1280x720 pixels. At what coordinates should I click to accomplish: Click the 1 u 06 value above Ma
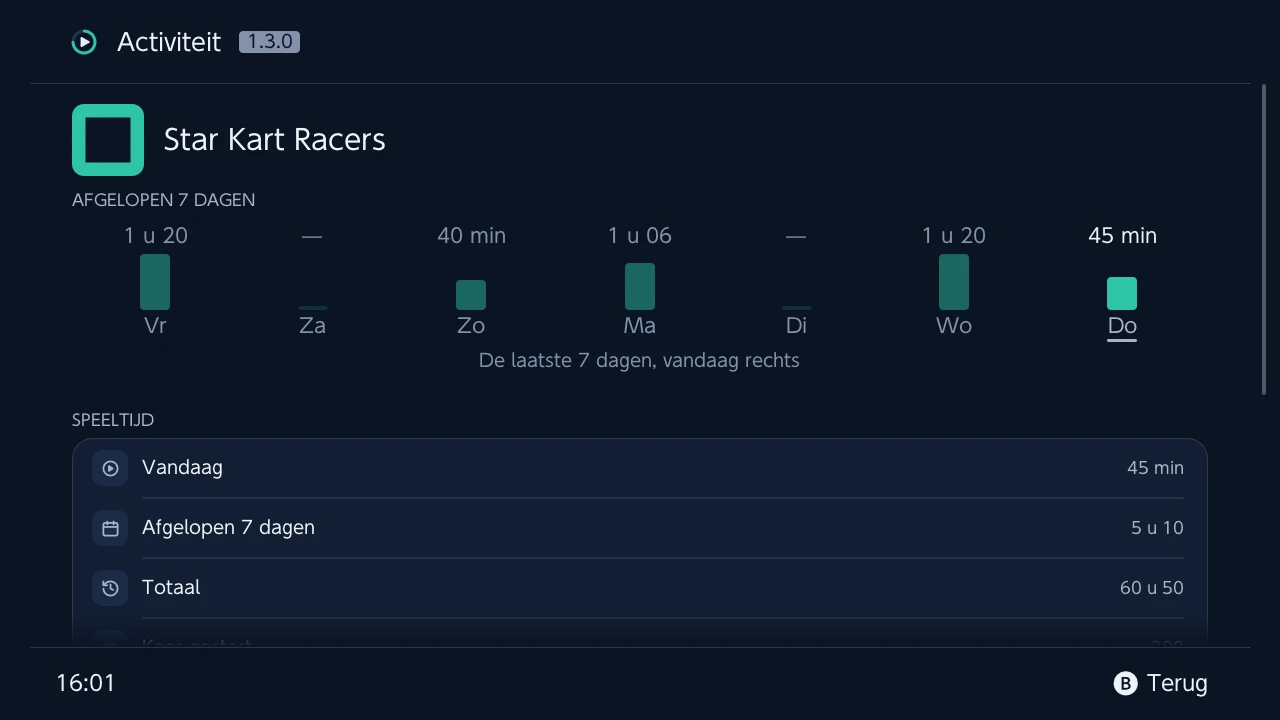click(x=640, y=236)
